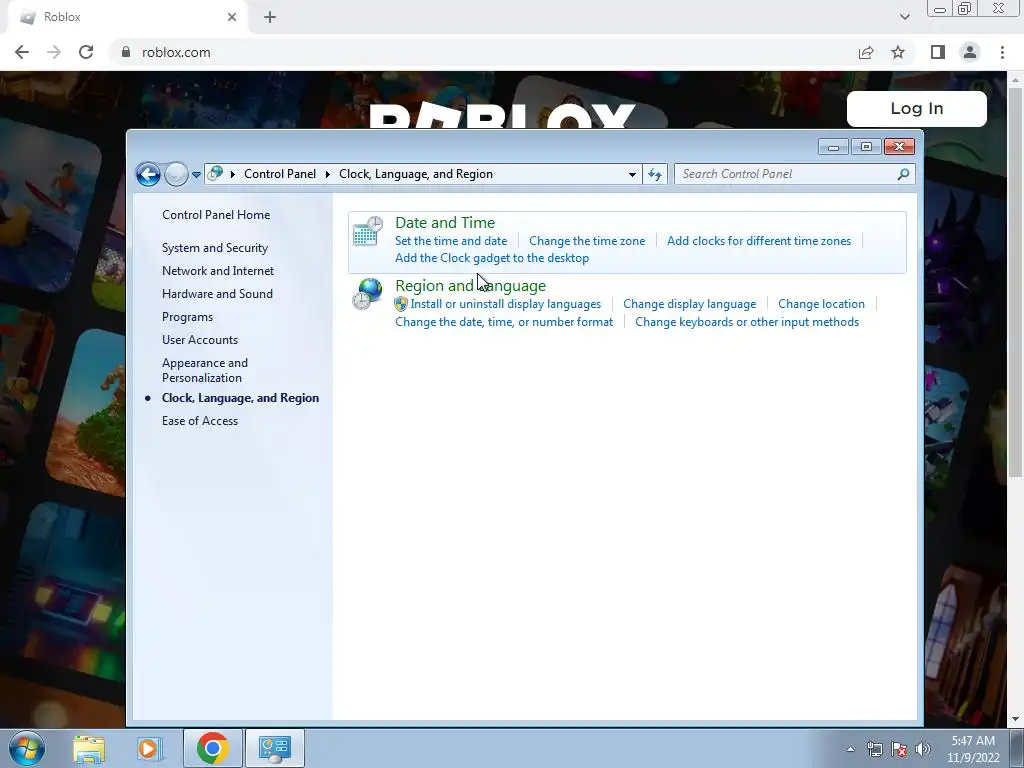The image size is (1024, 768).
Task: Open Change keyboards or other input methods
Action: [x=747, y=322]
